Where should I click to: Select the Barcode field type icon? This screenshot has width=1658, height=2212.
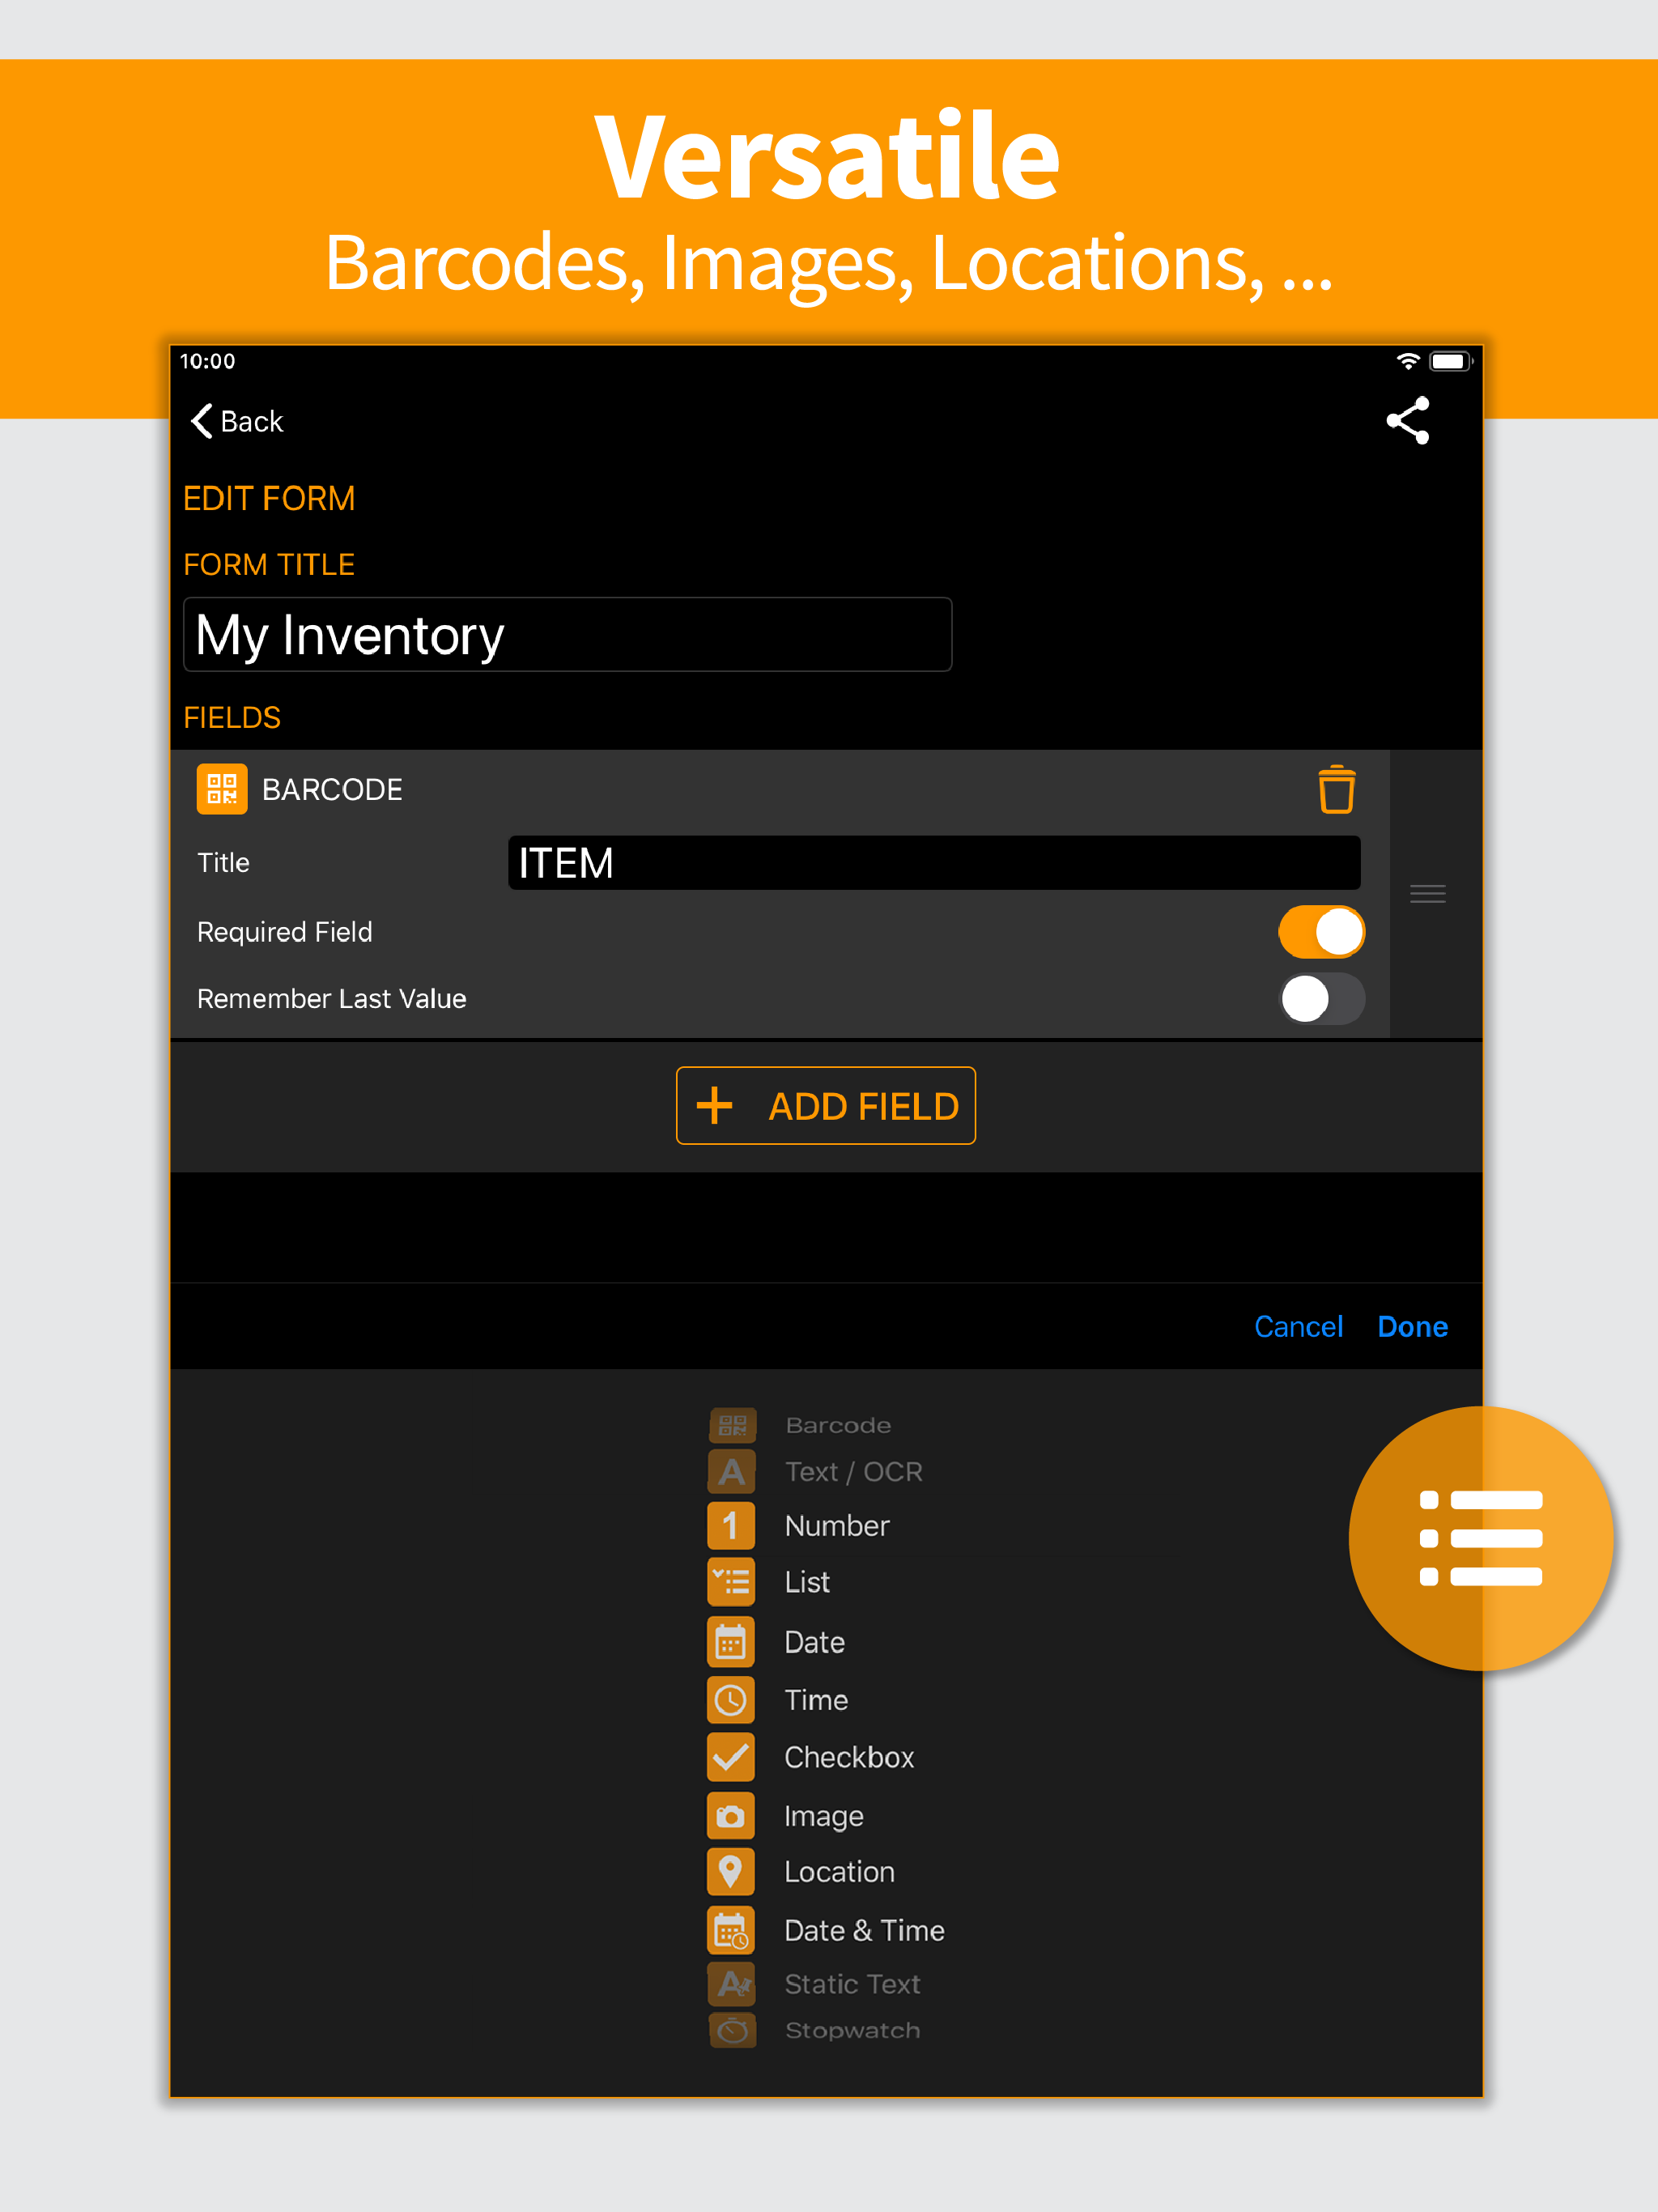[x=732, y=1424]
